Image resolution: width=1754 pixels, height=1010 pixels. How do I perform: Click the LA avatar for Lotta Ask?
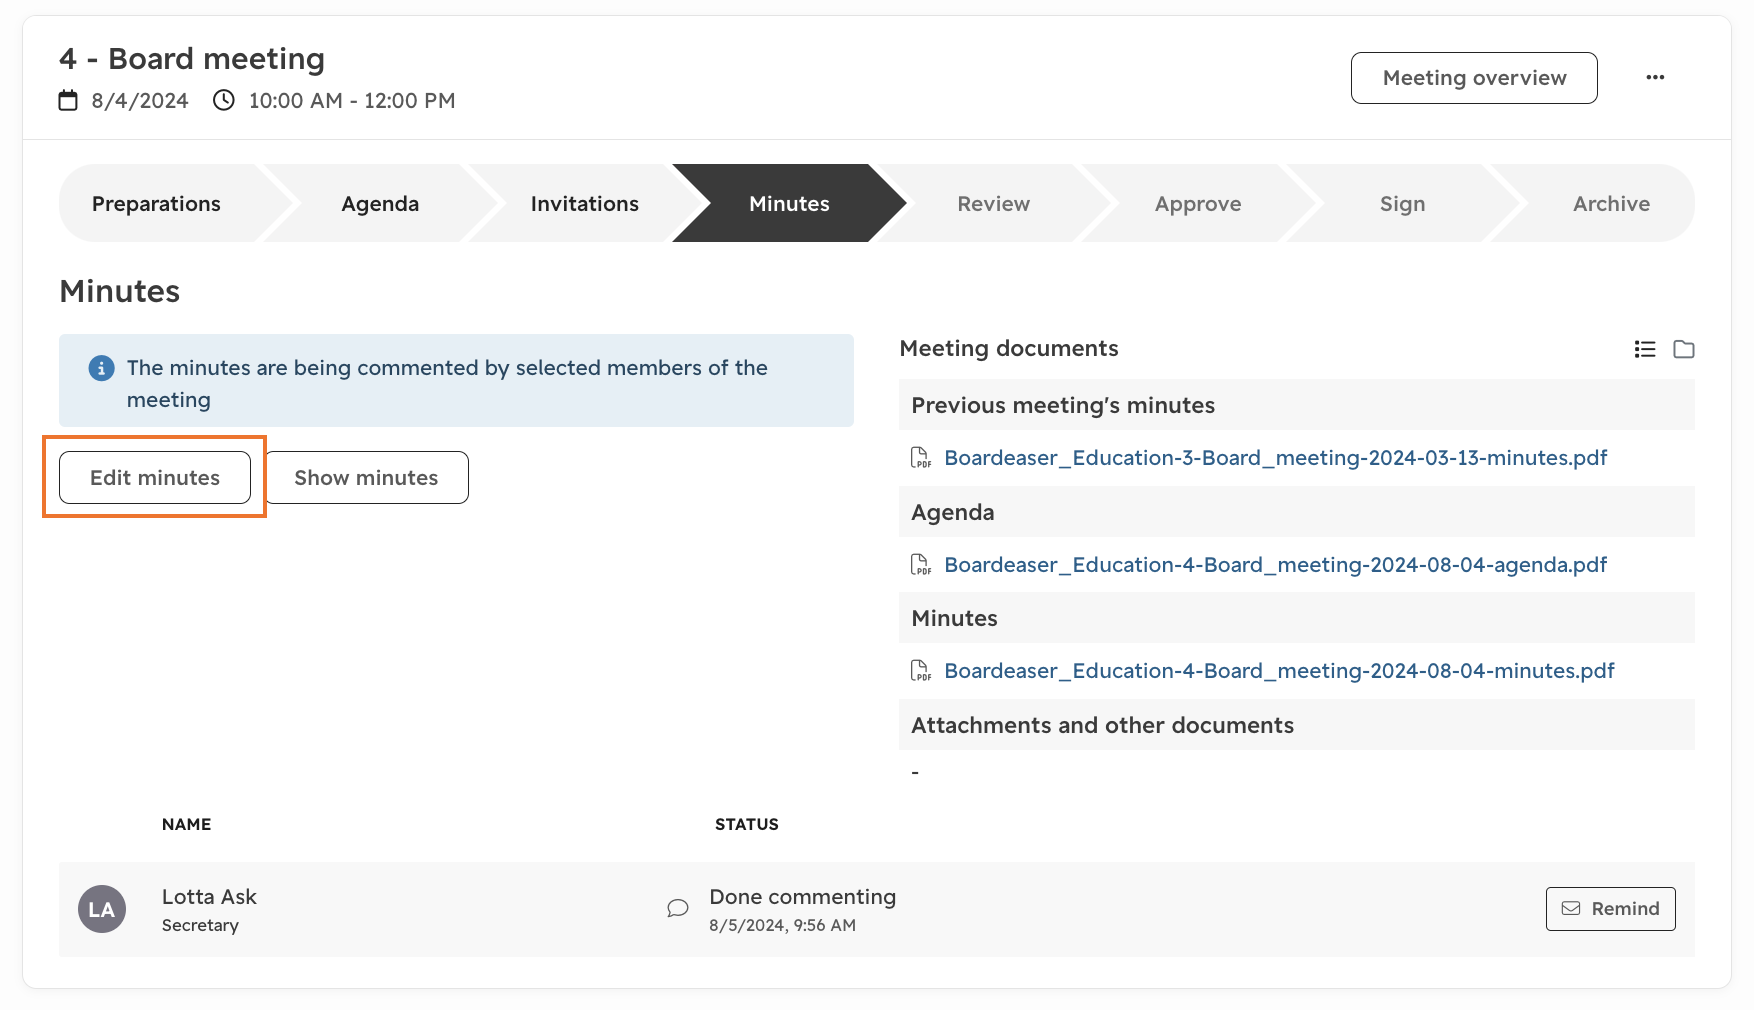102,909
